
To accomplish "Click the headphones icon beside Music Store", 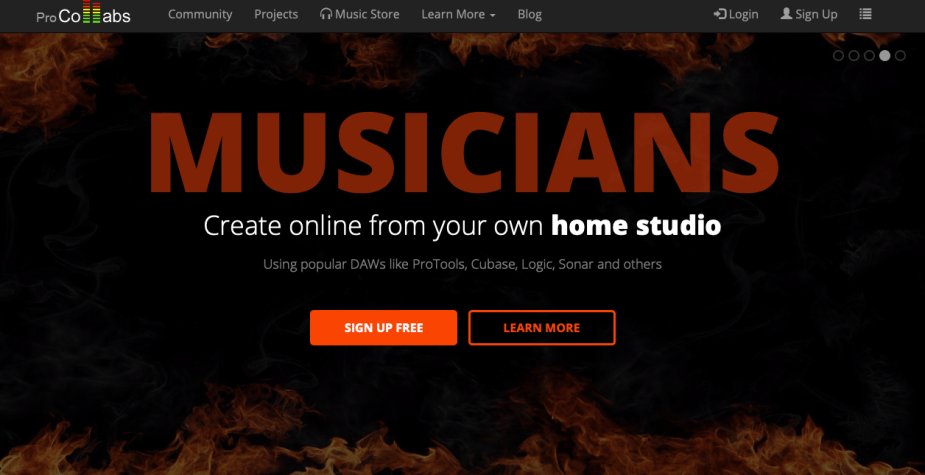I will tap(326, 14).
